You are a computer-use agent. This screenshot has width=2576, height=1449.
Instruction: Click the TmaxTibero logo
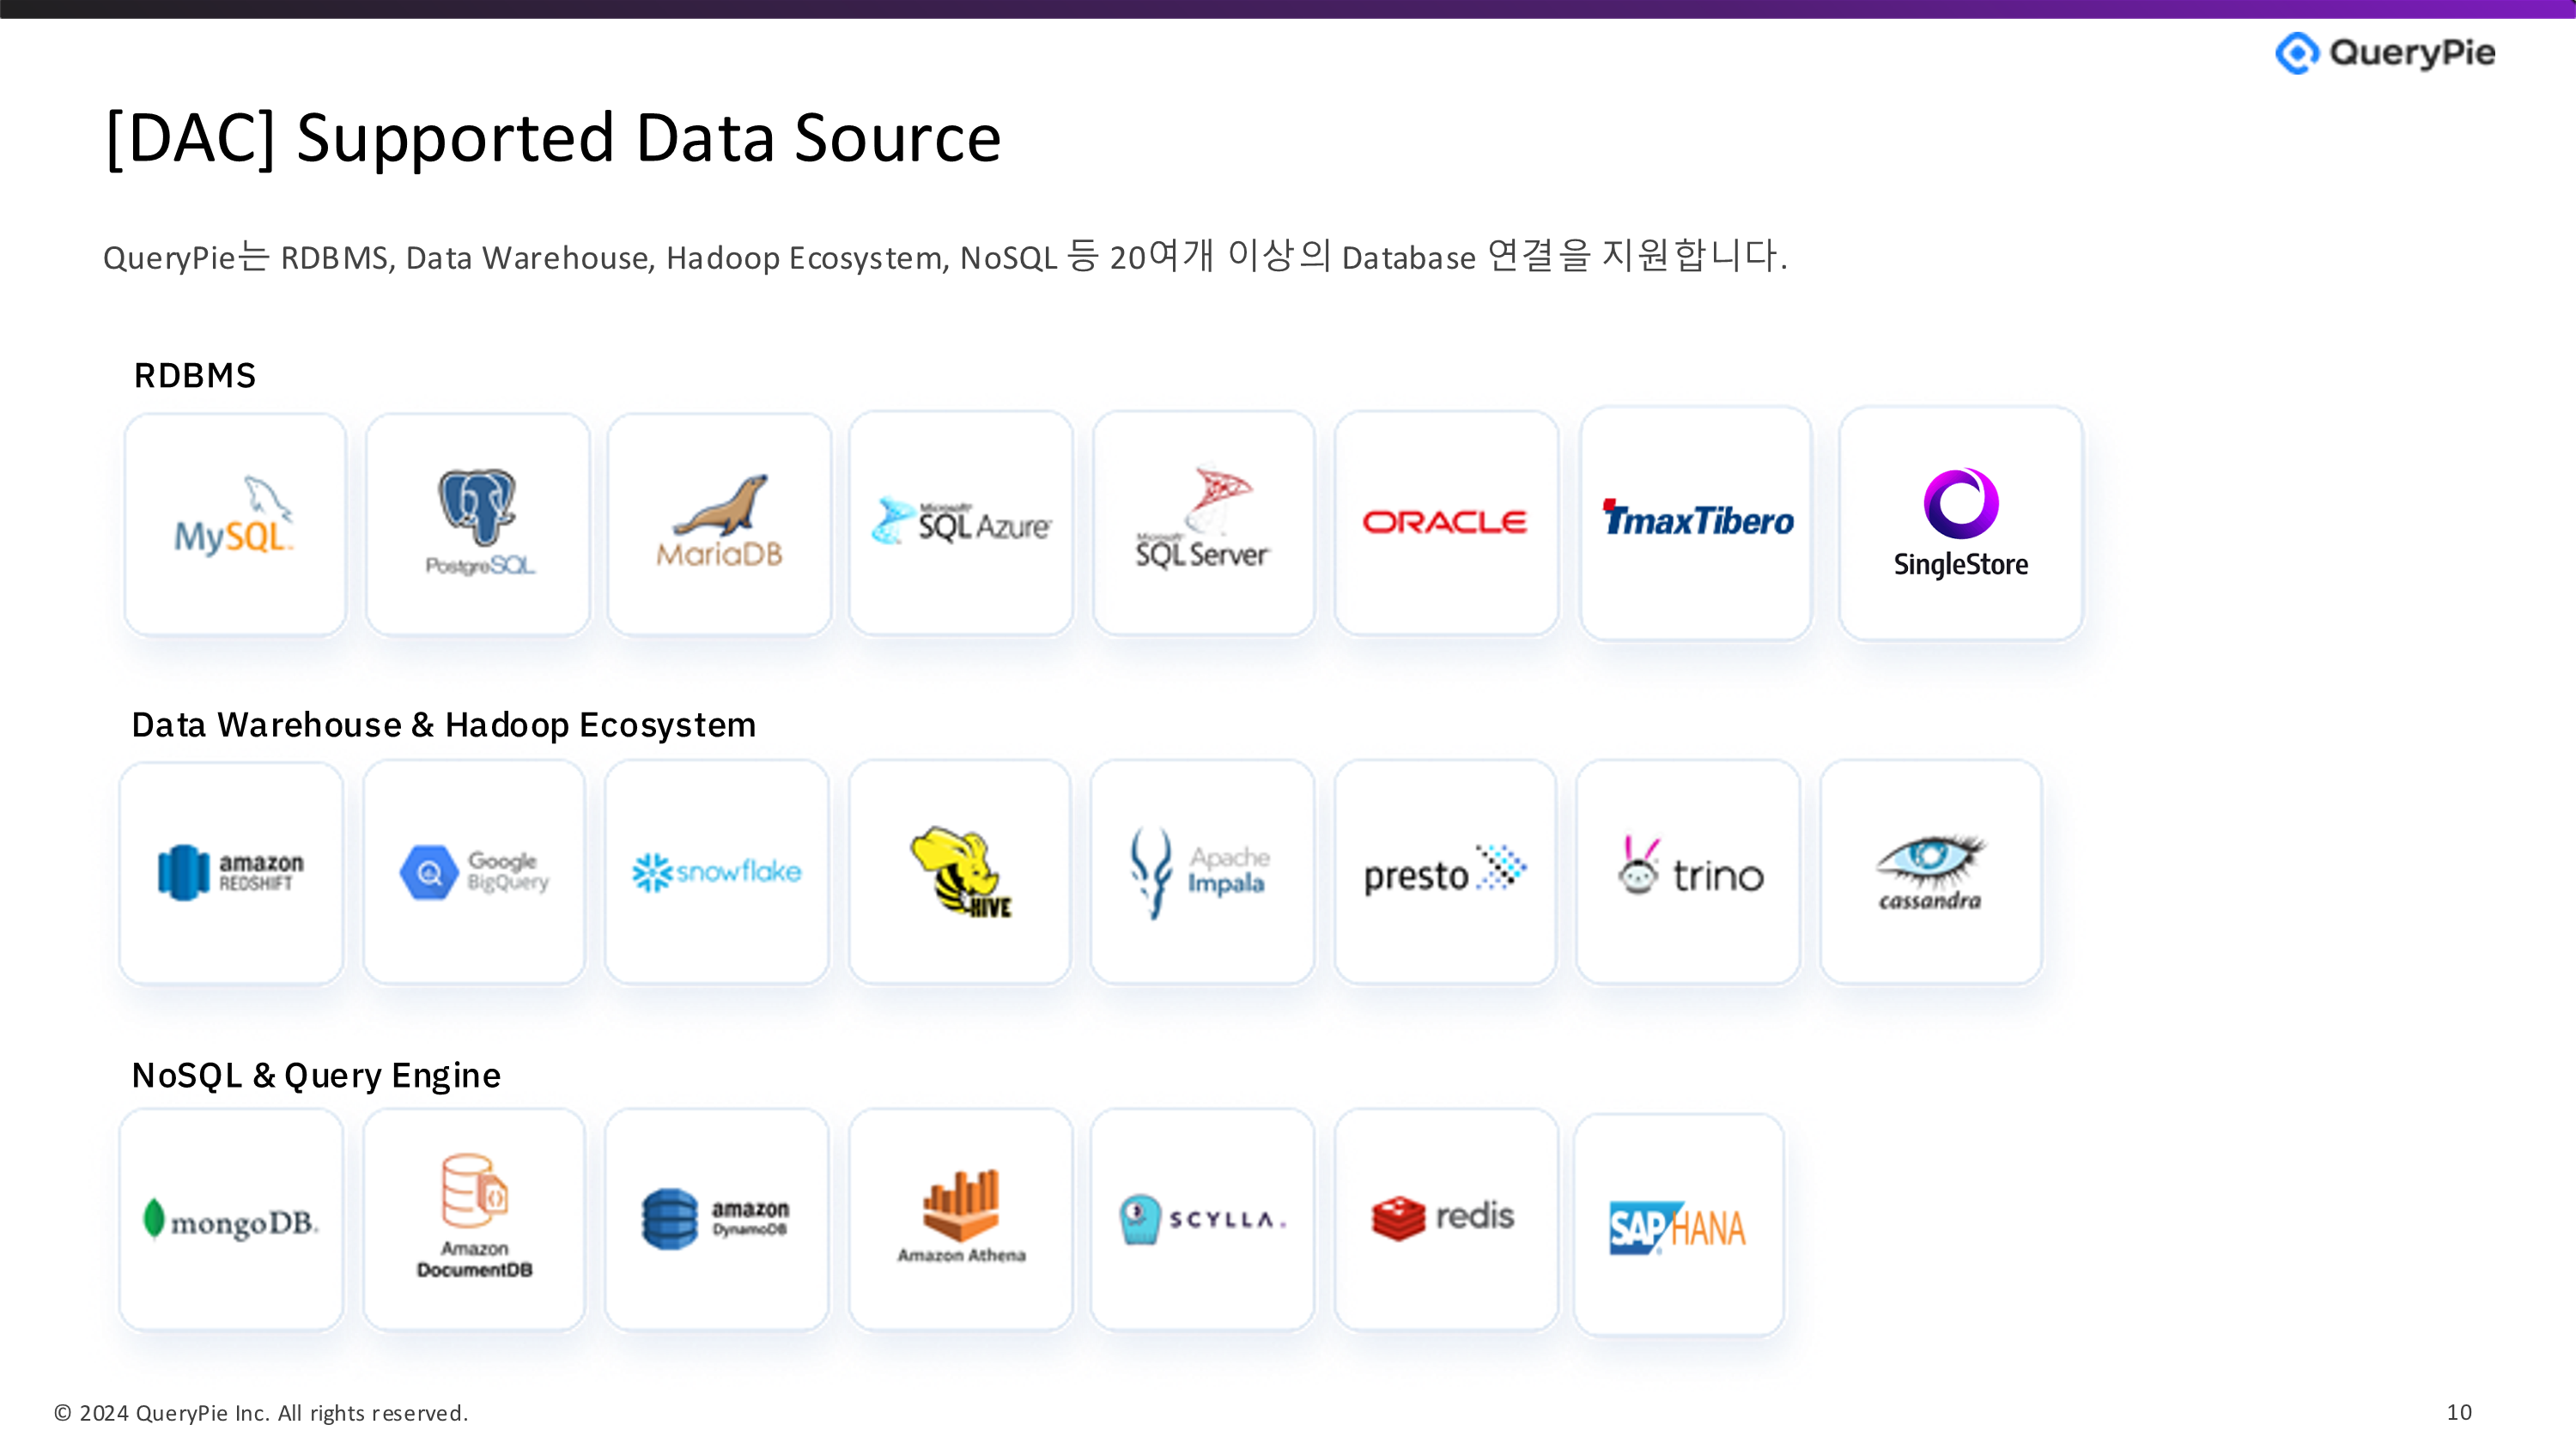click(x=1697, y=522)
